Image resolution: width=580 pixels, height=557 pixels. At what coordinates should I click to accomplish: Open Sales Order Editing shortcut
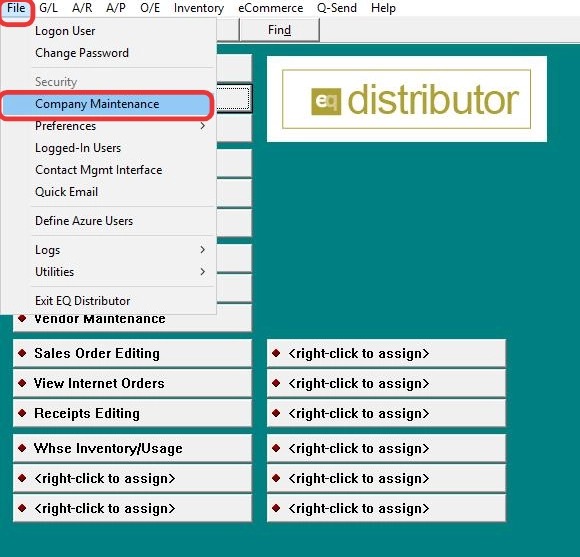(132, 353)
